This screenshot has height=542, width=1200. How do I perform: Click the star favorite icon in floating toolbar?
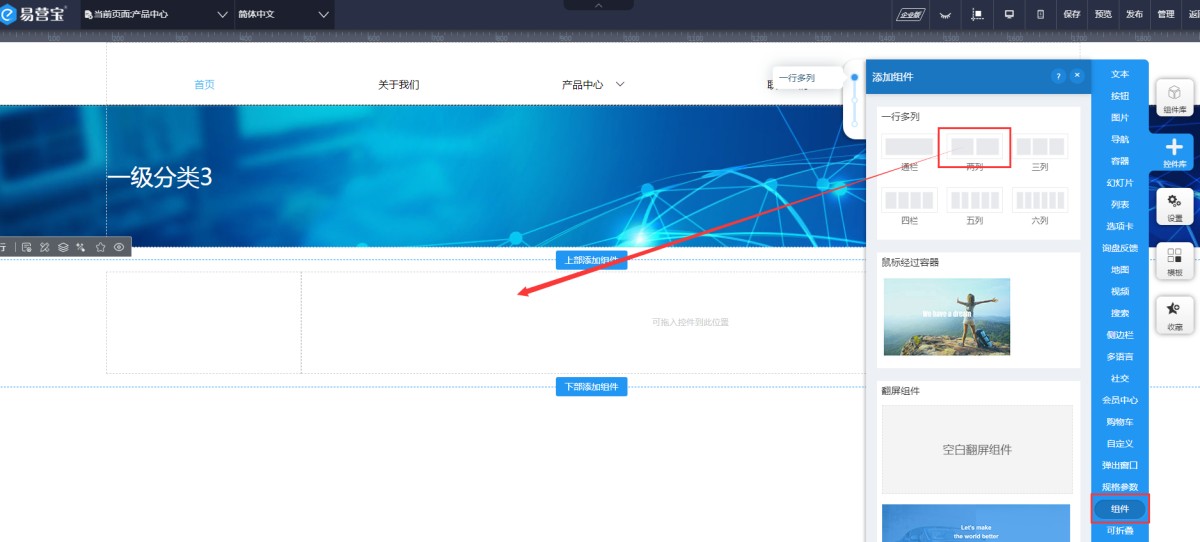[100, 246]
